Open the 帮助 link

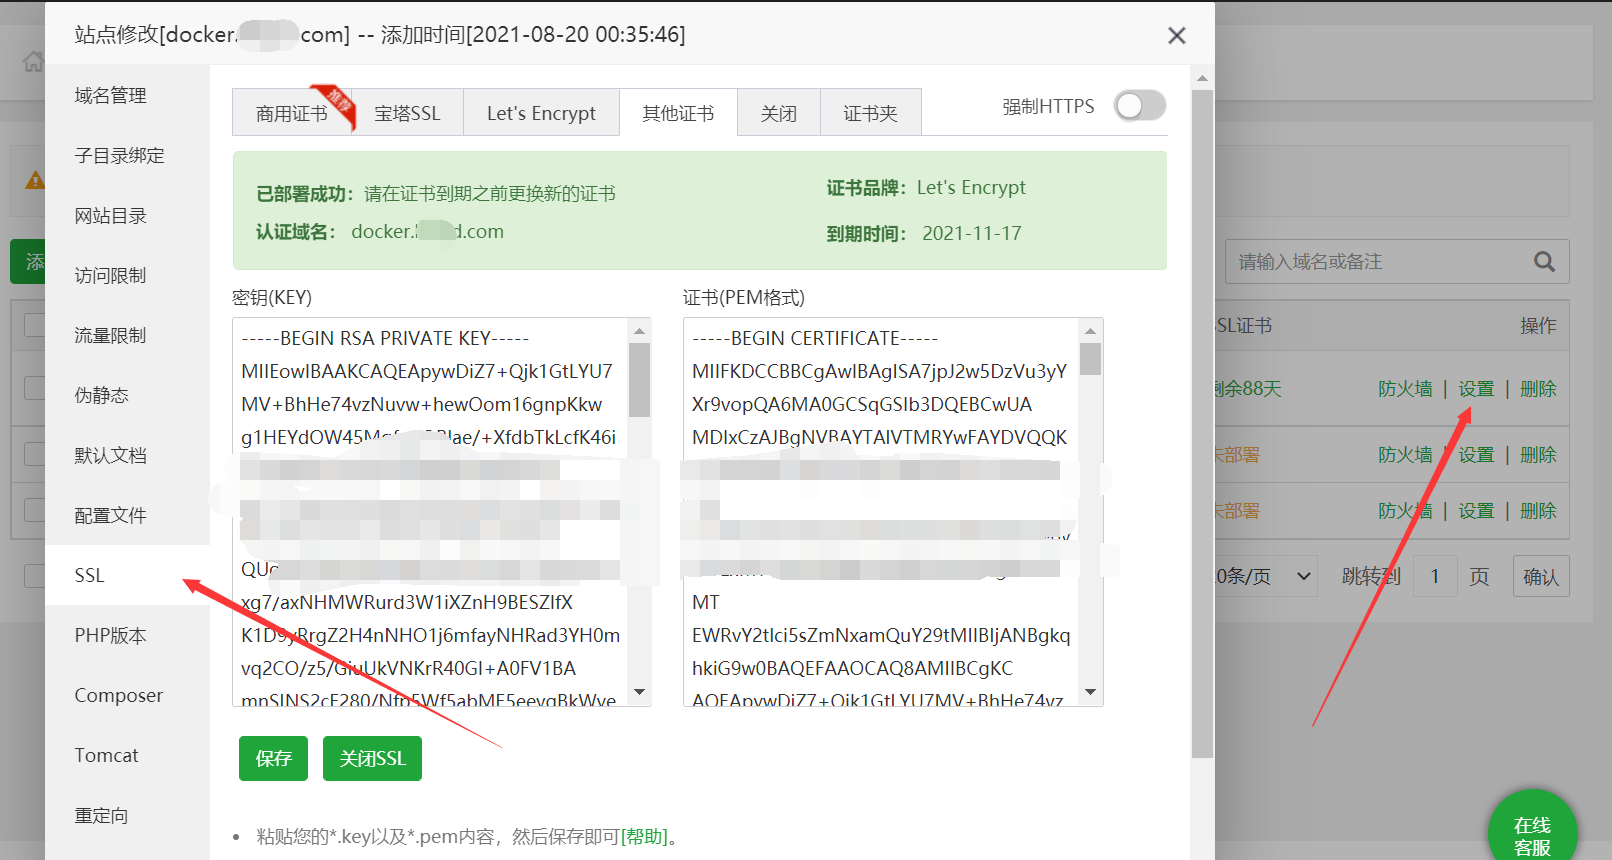(644, 837)
